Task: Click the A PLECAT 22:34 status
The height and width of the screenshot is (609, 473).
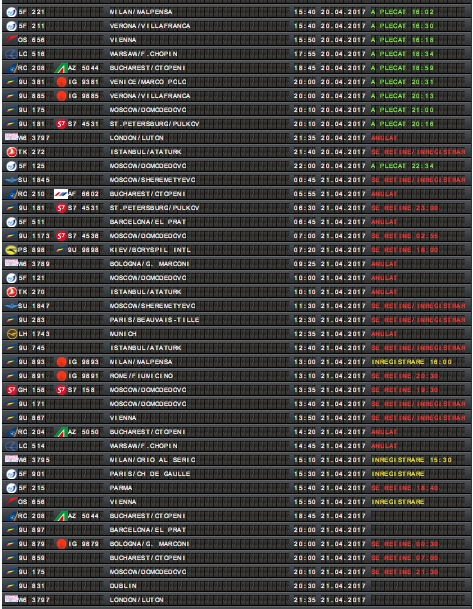Action: 402,166
